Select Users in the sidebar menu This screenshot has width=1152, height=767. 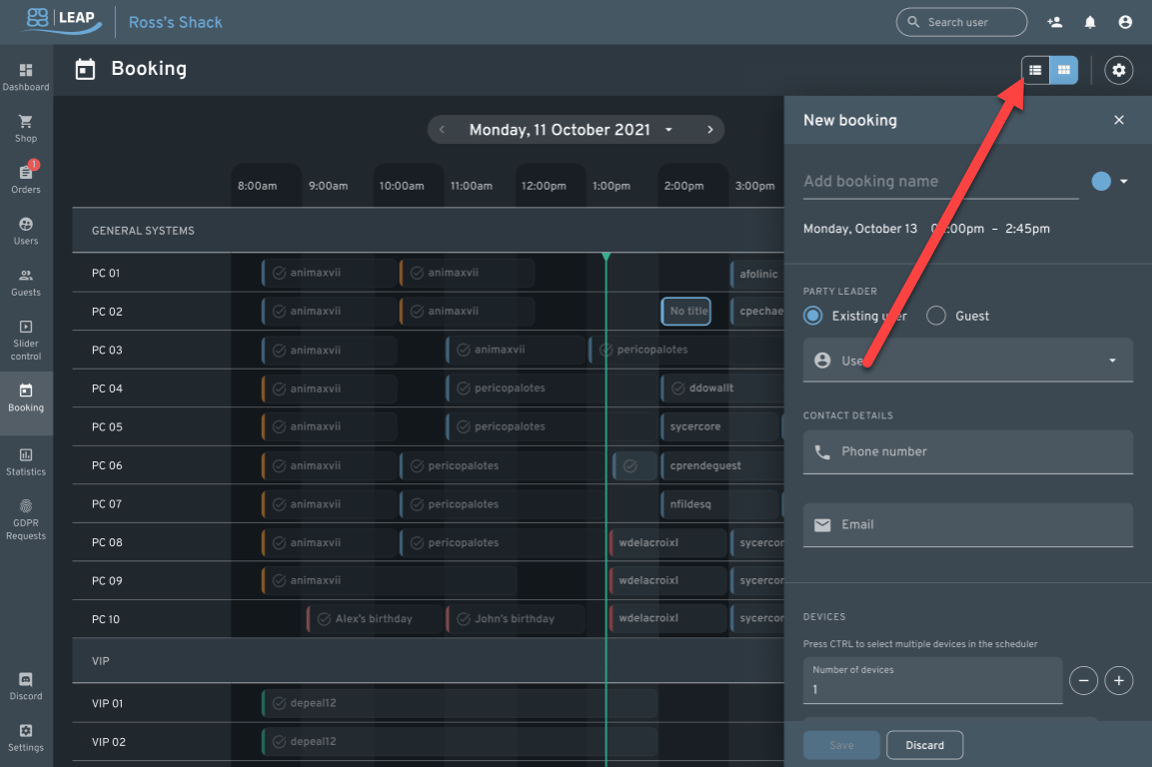(x=26, y=230)
